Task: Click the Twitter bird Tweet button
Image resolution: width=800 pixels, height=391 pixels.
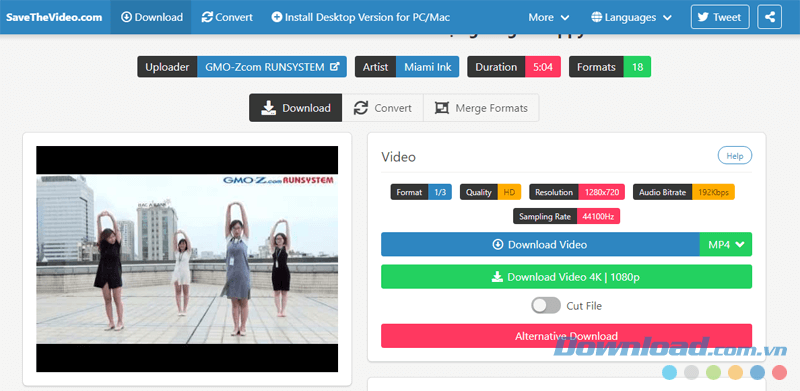Action: (720, 17)
